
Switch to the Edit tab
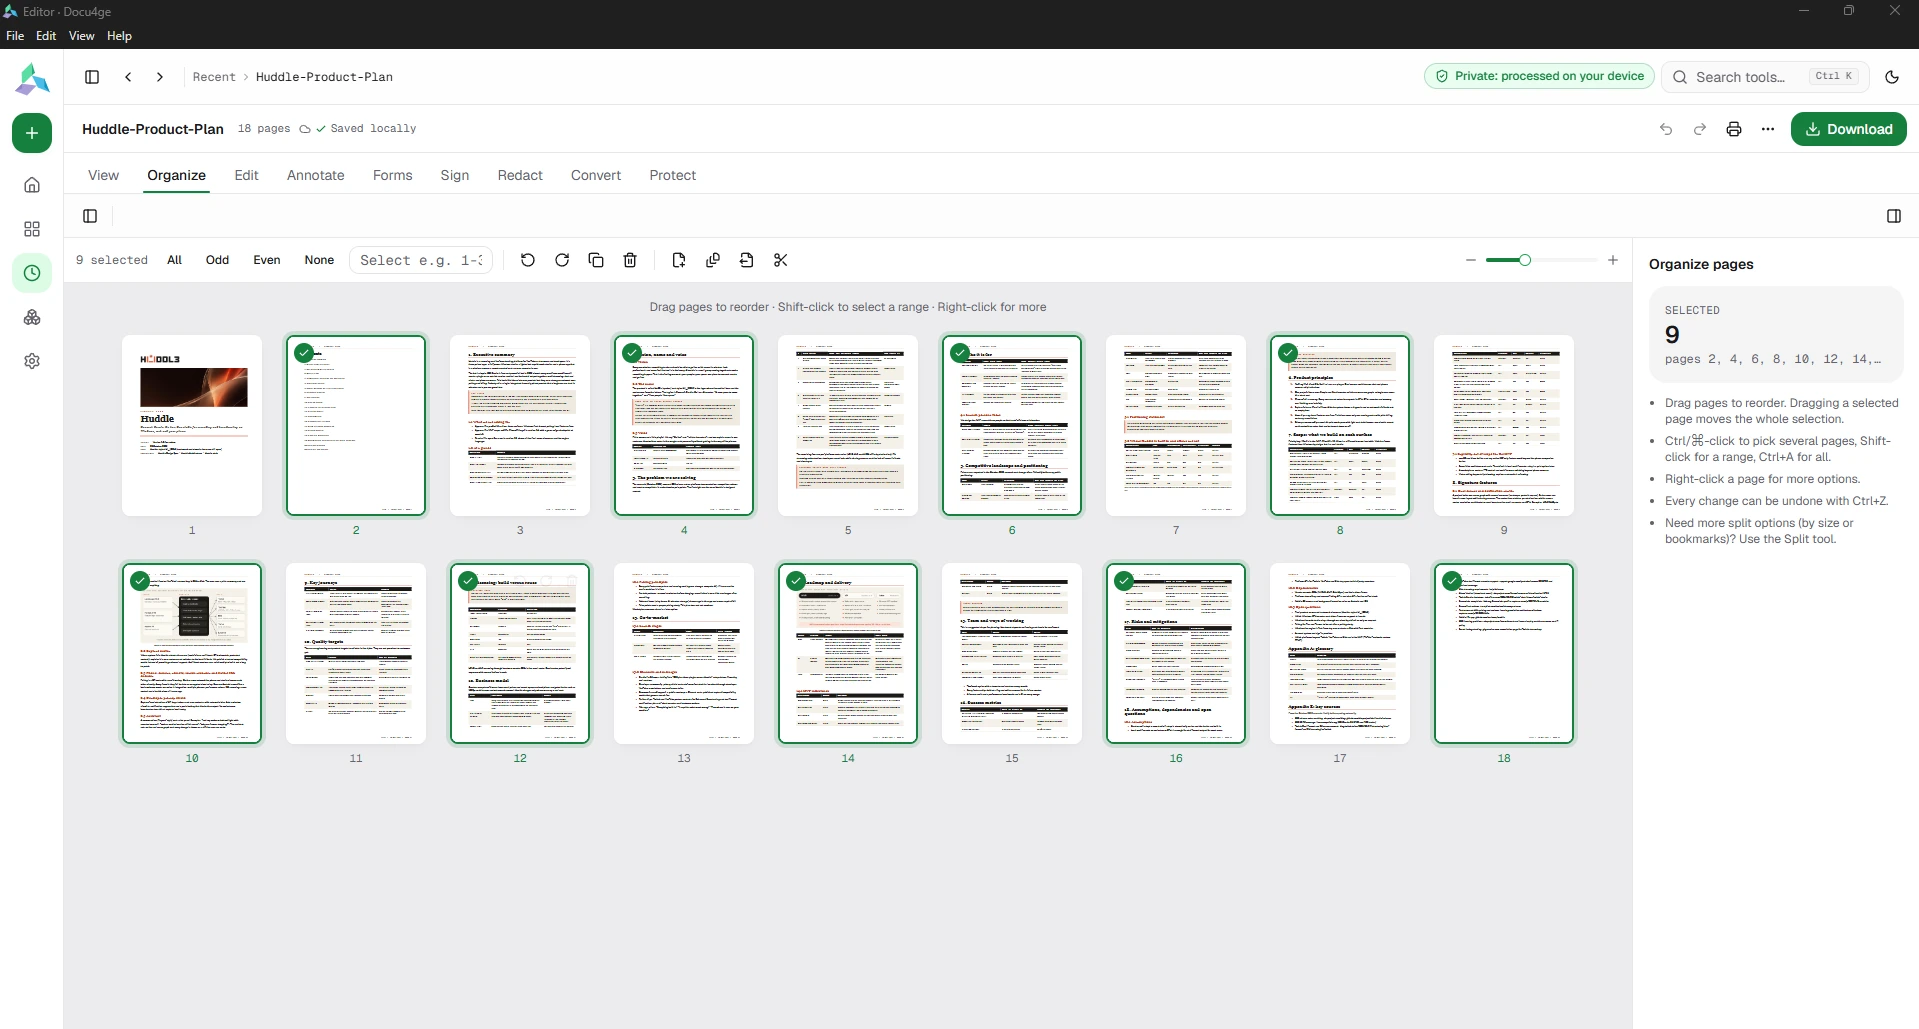246,175
